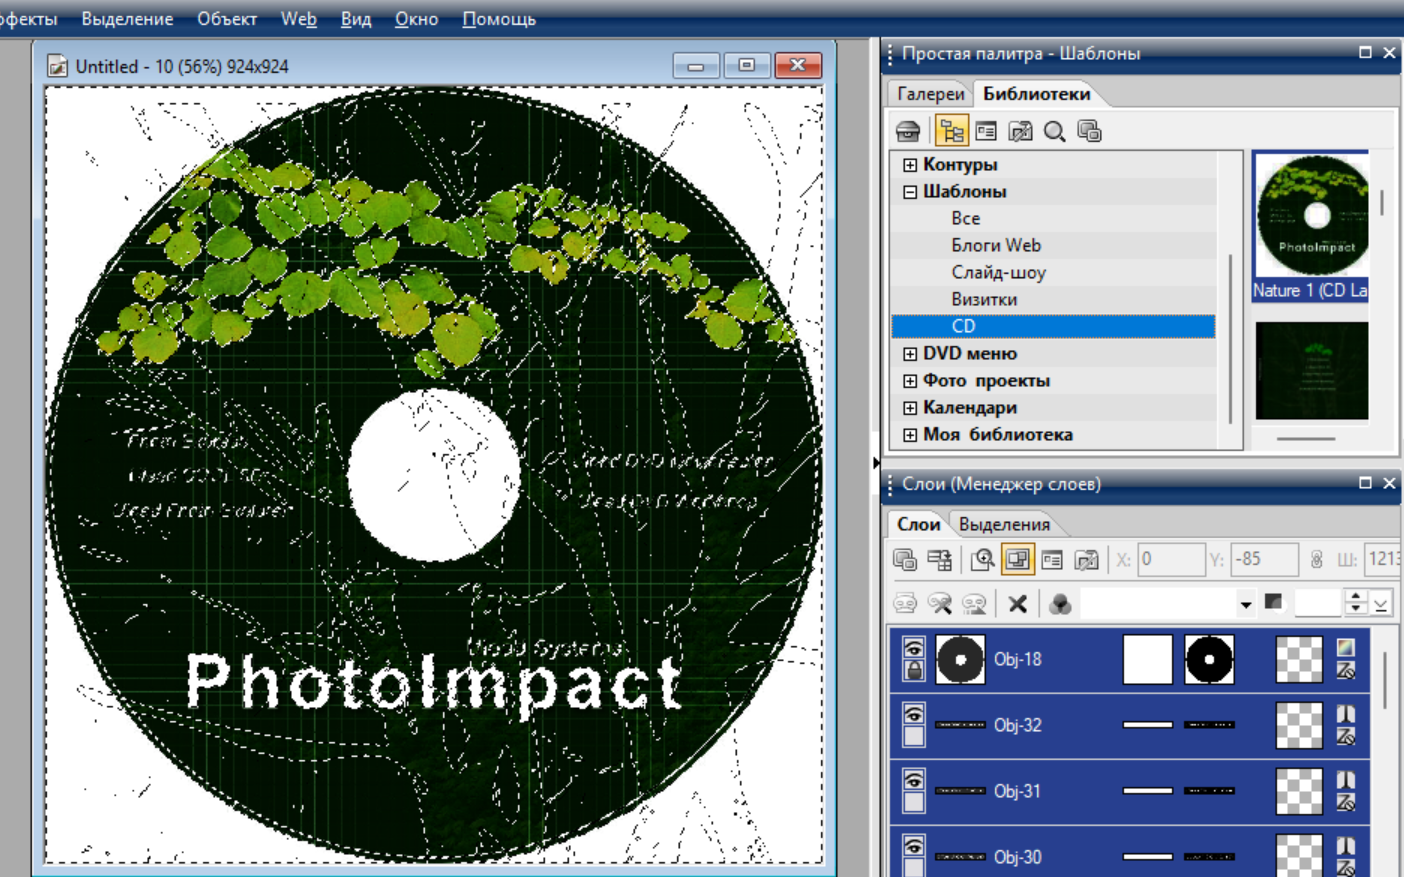Click the three-circles merge mode icon
The width and height of the screenshot is (1404, 877).
point(1060,603)
